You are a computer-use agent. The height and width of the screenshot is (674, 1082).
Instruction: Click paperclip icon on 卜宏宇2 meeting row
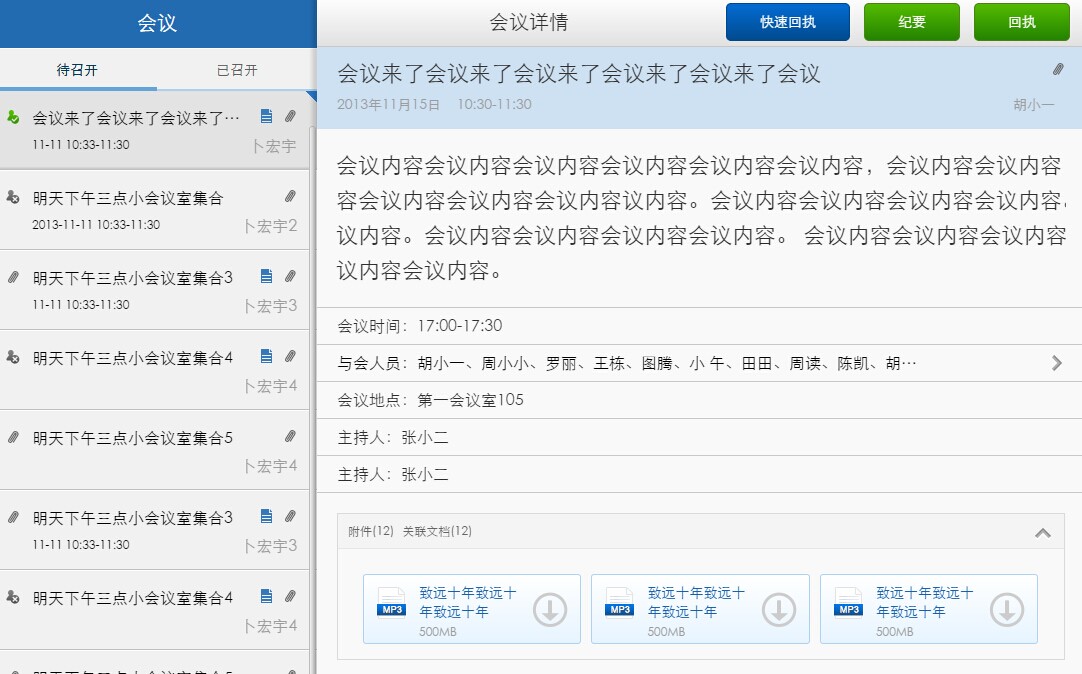[291, 197]
